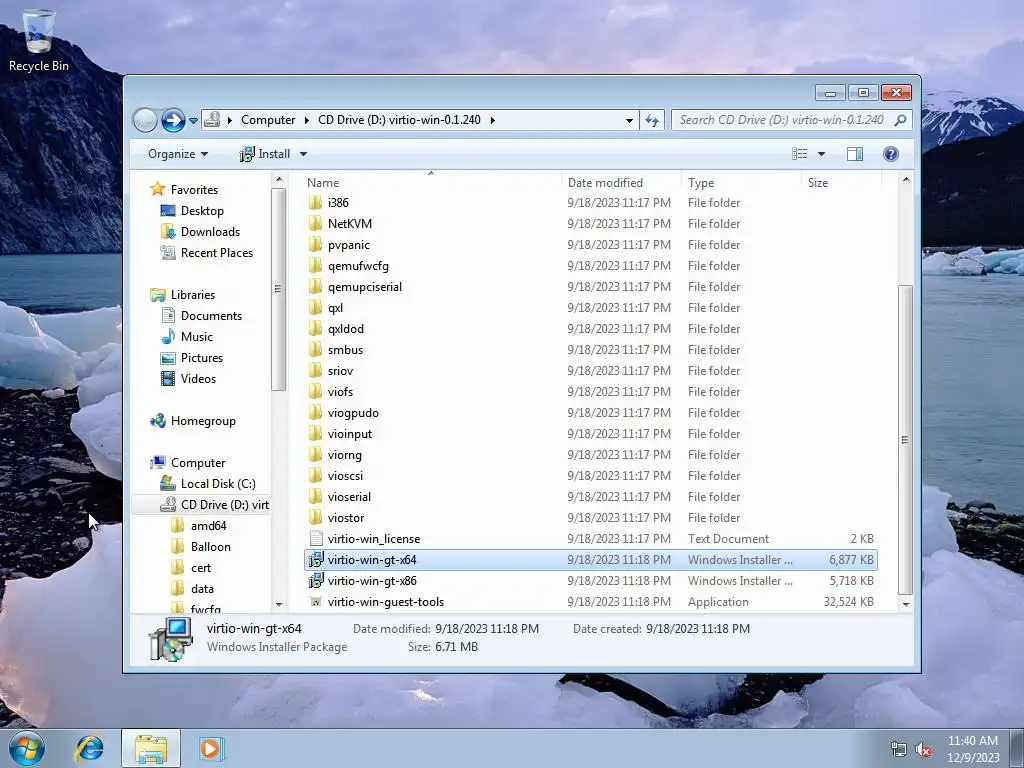The width and height of the screenshot is (1024, 768).
Task: Open the Organize menu
Action: tap(178, 154)
